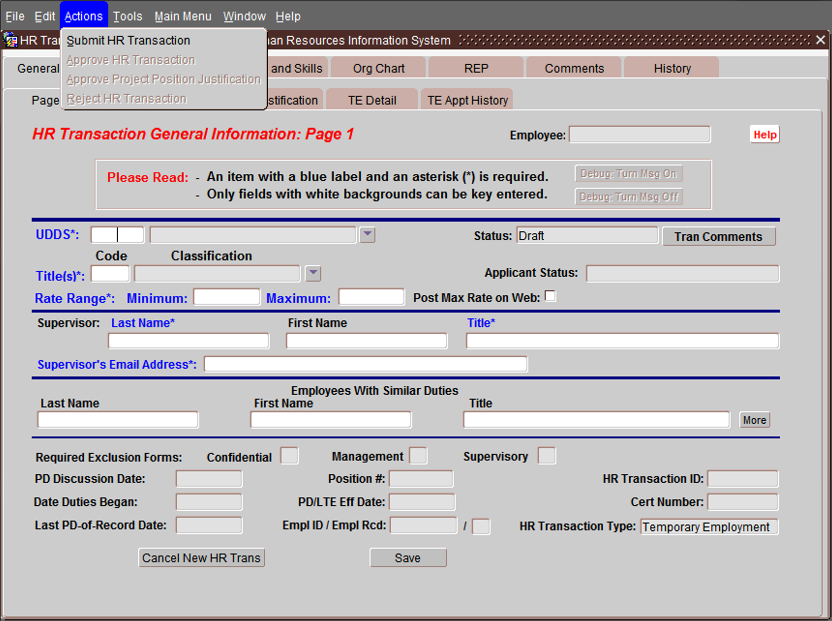Click the Rate Range Maximum field
Viewport: 832px width, 621px height.
[x=371, y=297]
